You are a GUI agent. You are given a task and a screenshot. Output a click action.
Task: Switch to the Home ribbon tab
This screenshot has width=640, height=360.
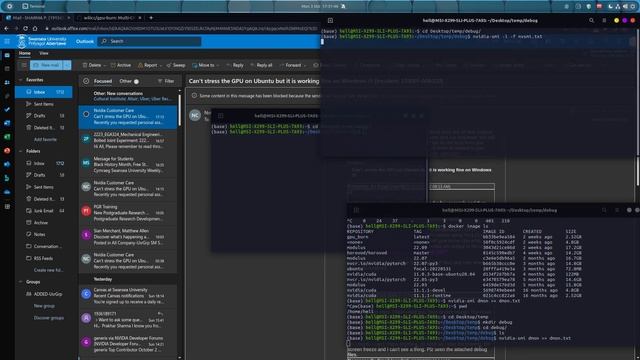24,53
